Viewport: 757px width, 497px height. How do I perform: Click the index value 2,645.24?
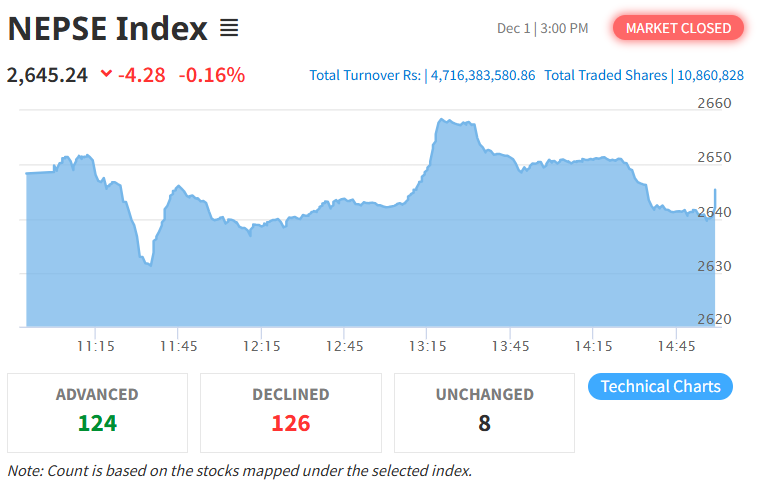(48, 75)
